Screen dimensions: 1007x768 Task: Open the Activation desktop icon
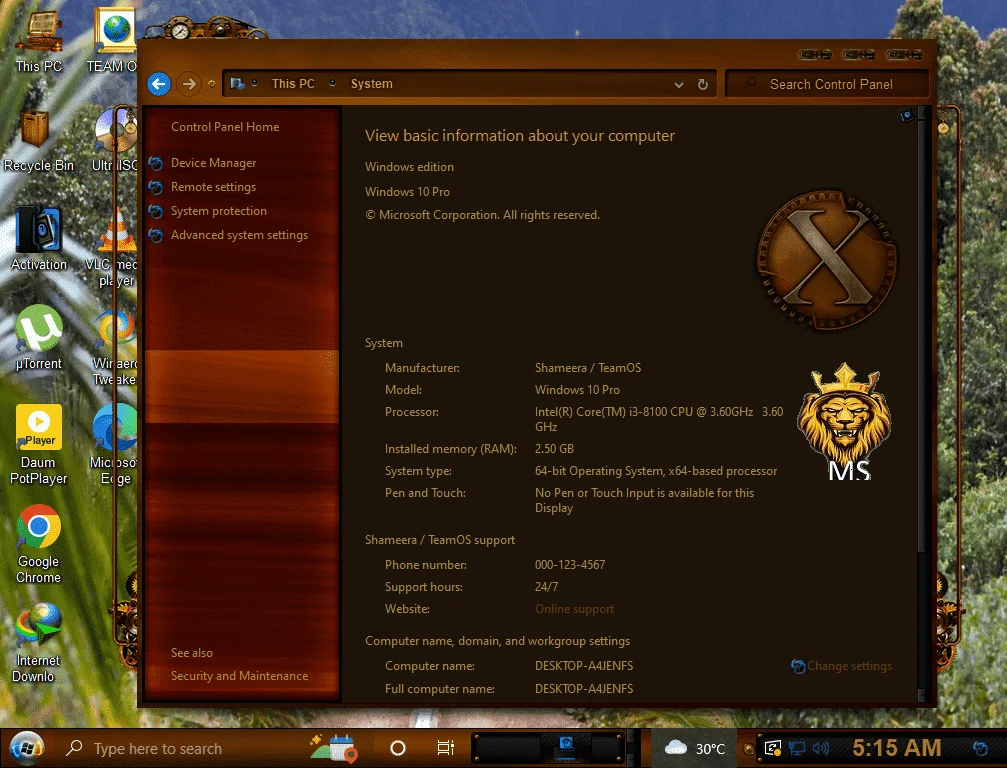(39, 238)
